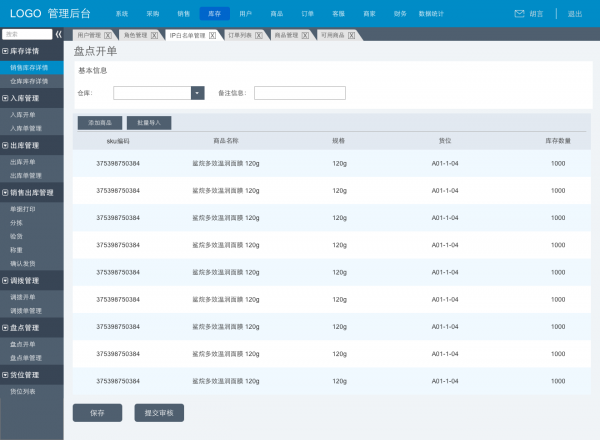Close the 用户管理 tab with X icon
The height and width of the screenshot is (440, 600).
[x=108, y=35]
